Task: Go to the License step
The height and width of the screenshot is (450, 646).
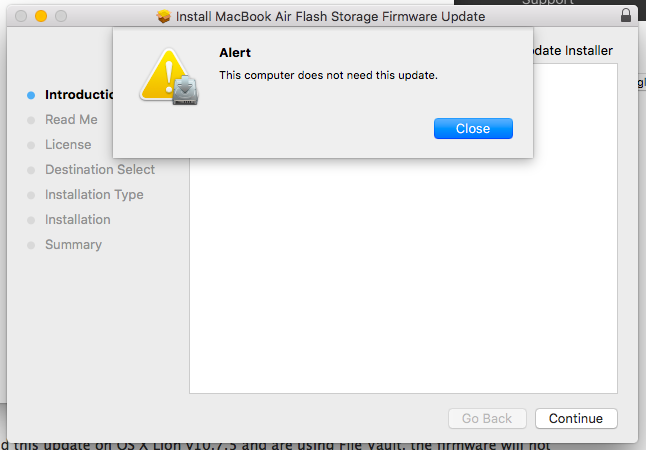Action: pyautogui.click(x=68, y=145)
